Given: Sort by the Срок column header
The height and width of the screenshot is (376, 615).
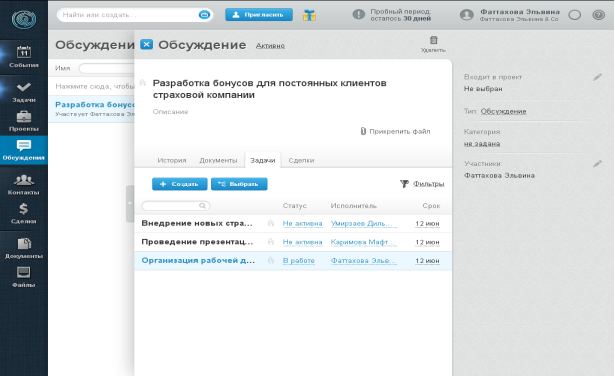Looking at the screenshot, I should [431, 206].
